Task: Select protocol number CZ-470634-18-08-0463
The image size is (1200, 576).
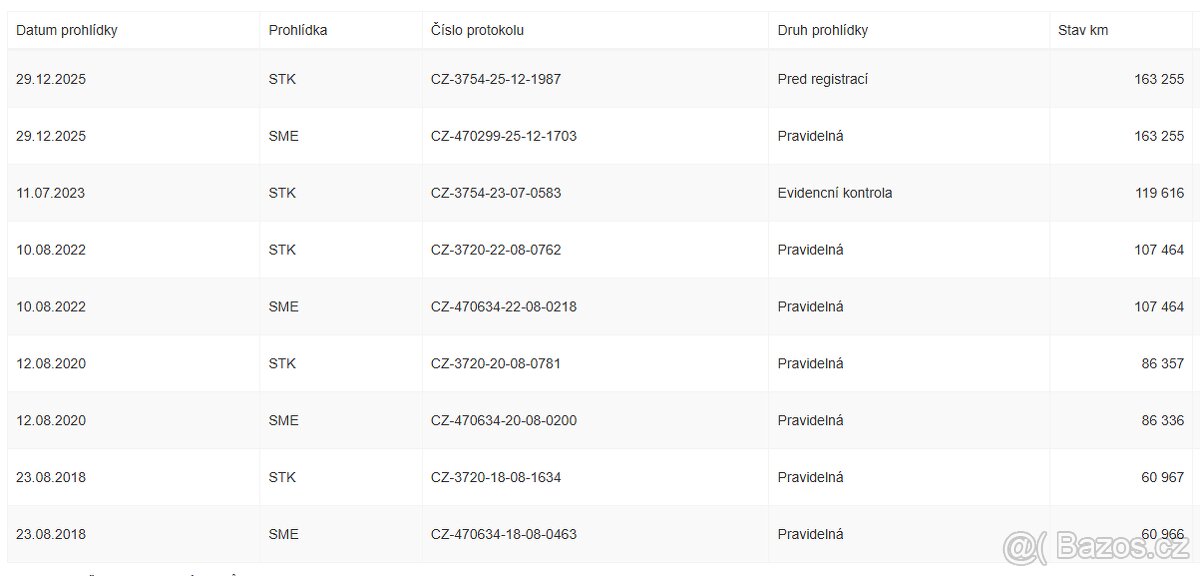Action: coord(504,535)
